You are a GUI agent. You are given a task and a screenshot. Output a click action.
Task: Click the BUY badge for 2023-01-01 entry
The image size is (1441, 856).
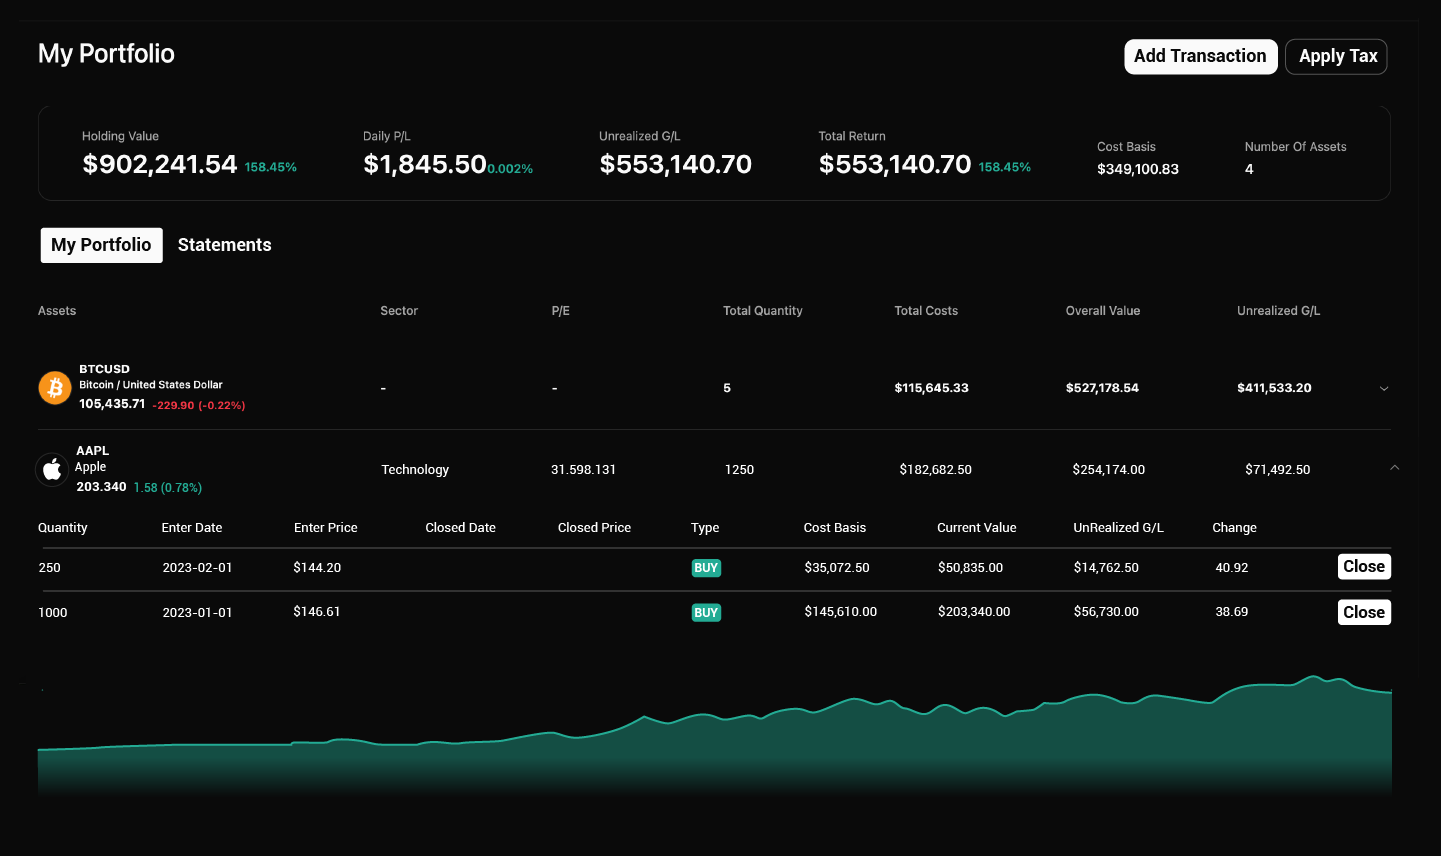[706, 613]
